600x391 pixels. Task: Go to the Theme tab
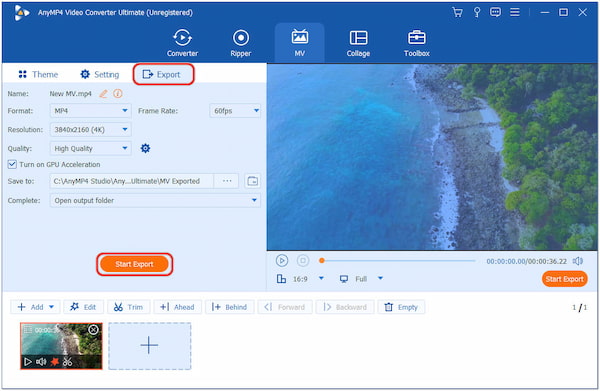point(38,74)
